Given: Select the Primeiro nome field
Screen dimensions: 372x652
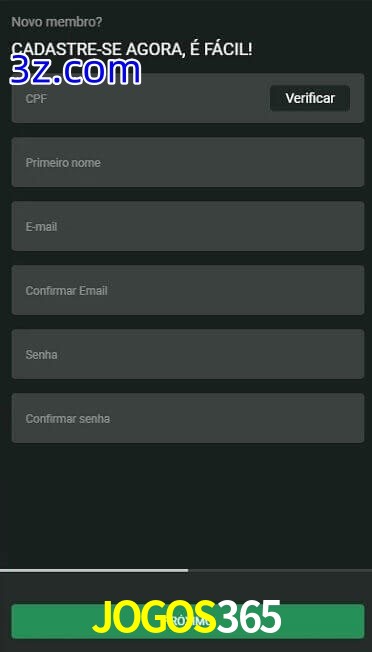Looking at the screenshot, I should point(188,162).
